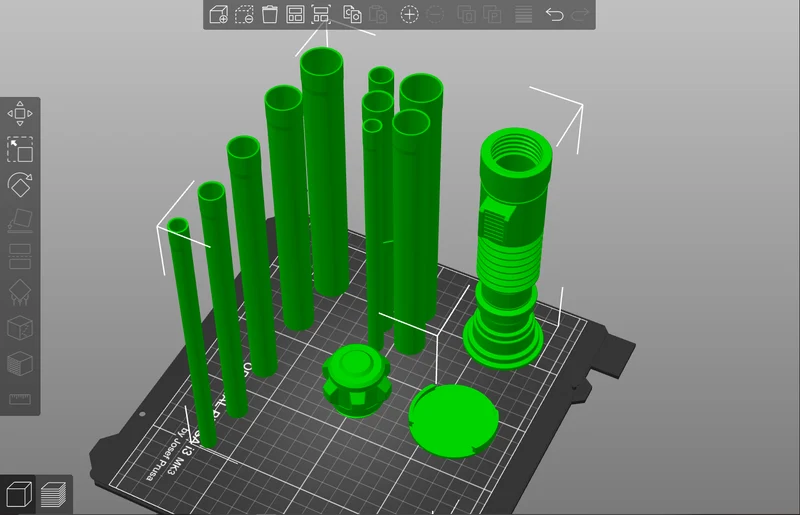Switch to the 3D editor view

[x=18, y=494]
